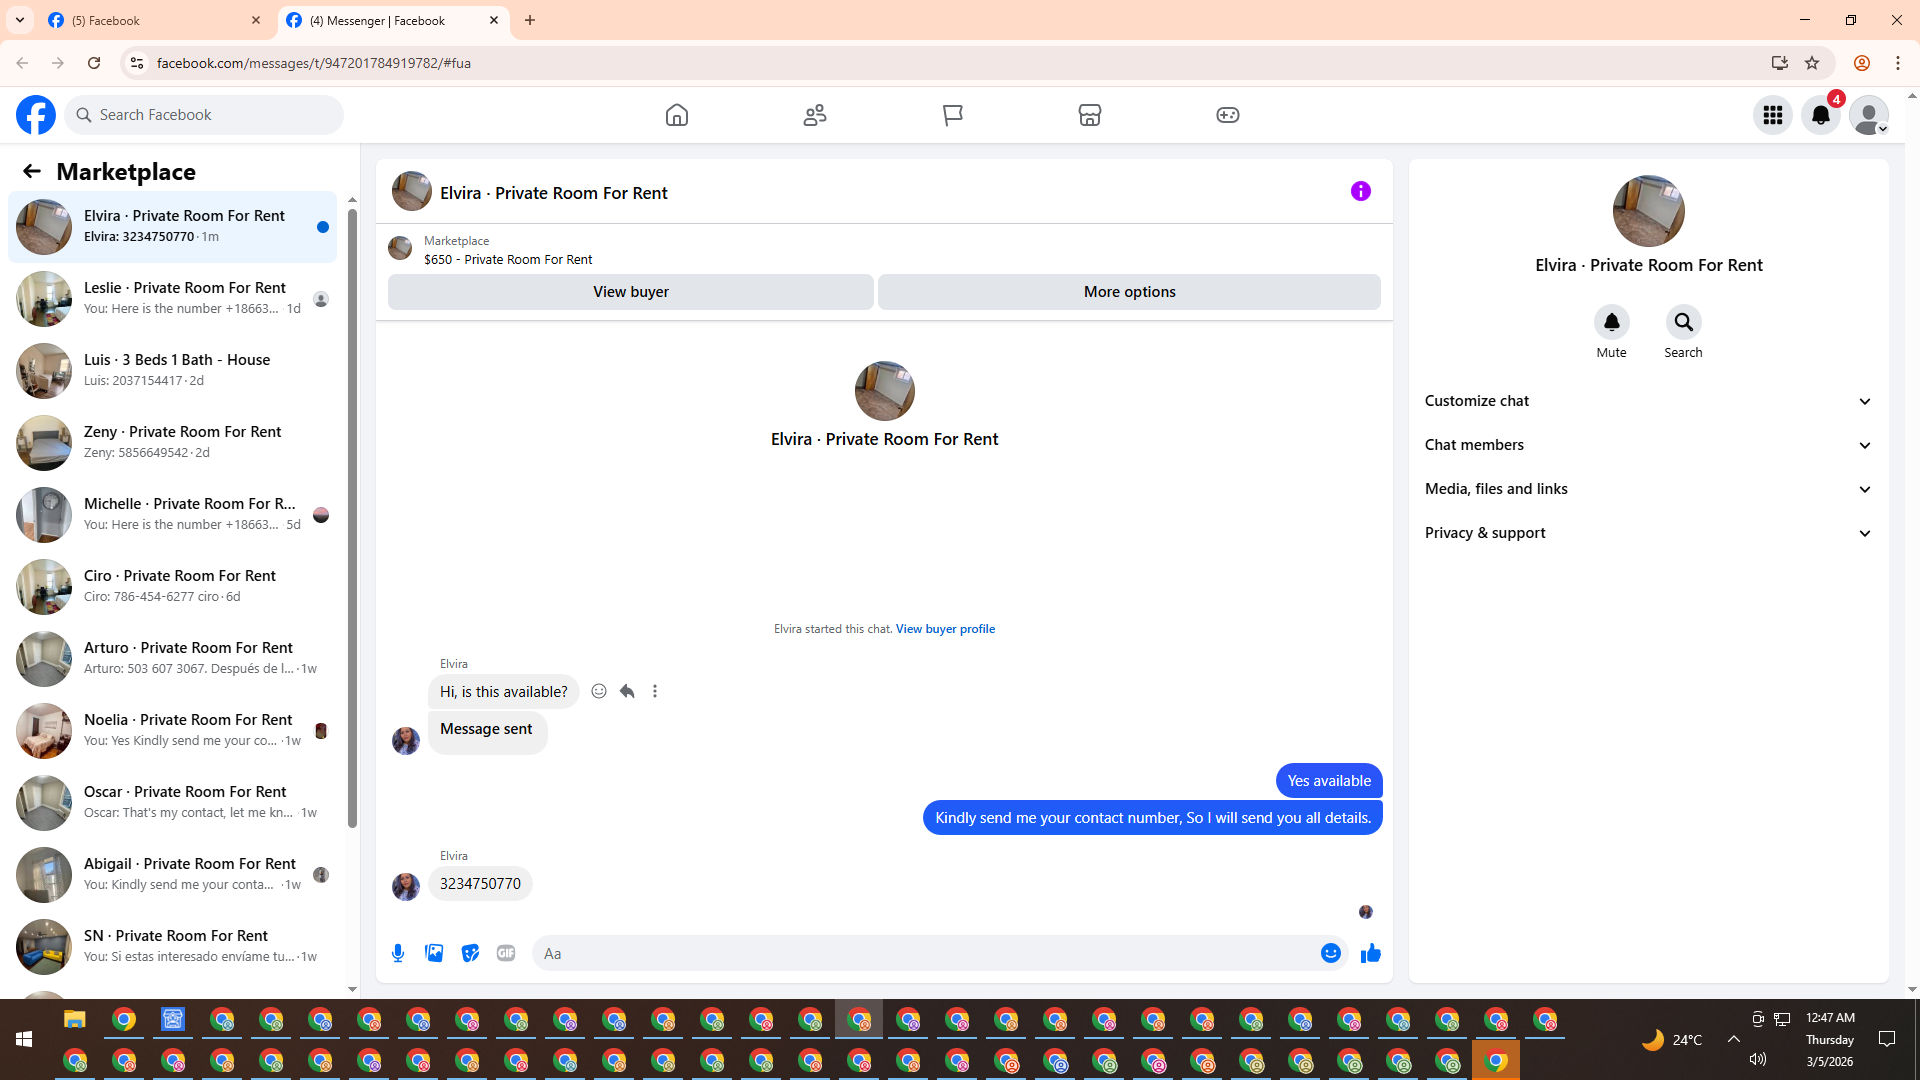Open the Facebook home logo

[36, 115]
